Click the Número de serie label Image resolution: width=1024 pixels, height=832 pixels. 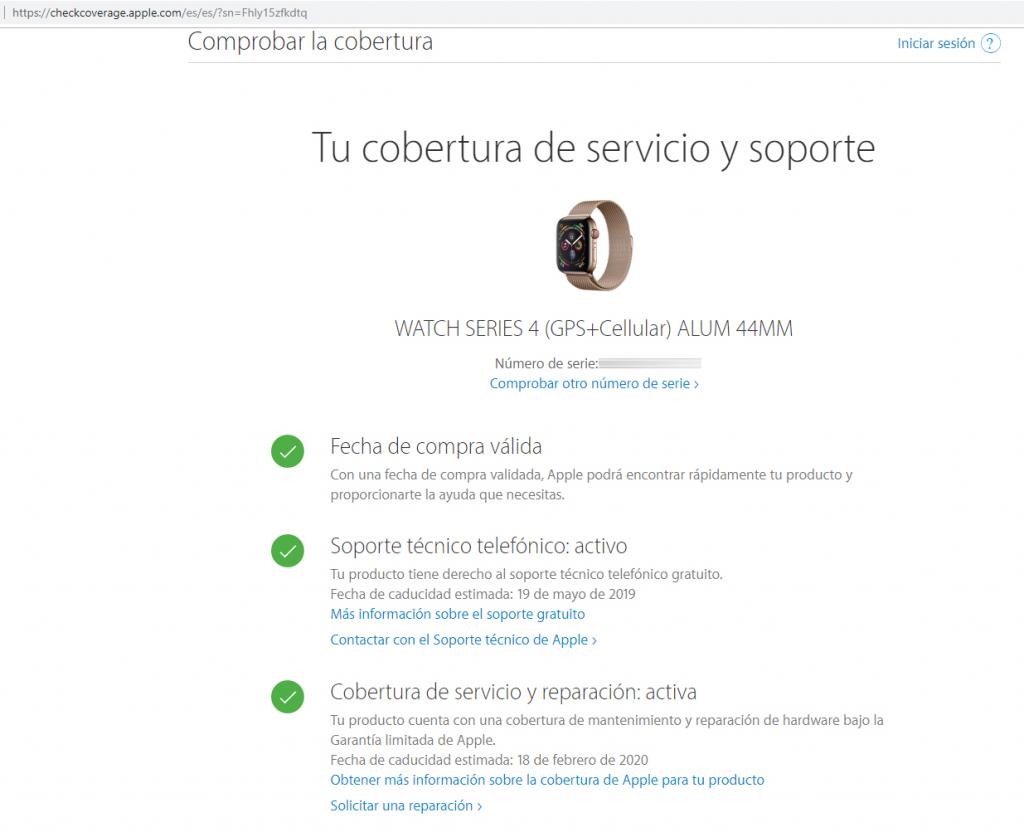pyautogui.click(x=546, y=364)
